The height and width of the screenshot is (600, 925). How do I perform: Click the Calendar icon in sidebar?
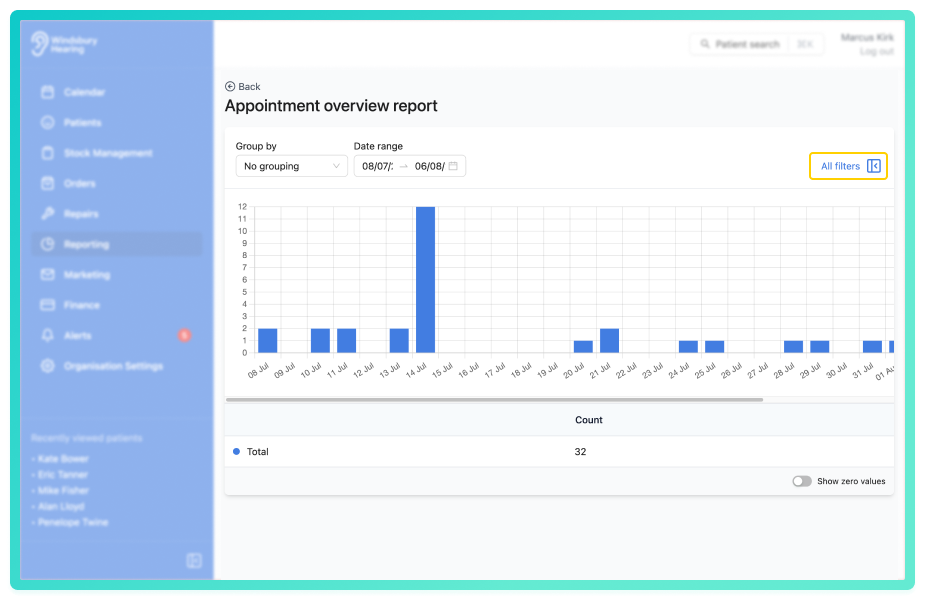48,92
